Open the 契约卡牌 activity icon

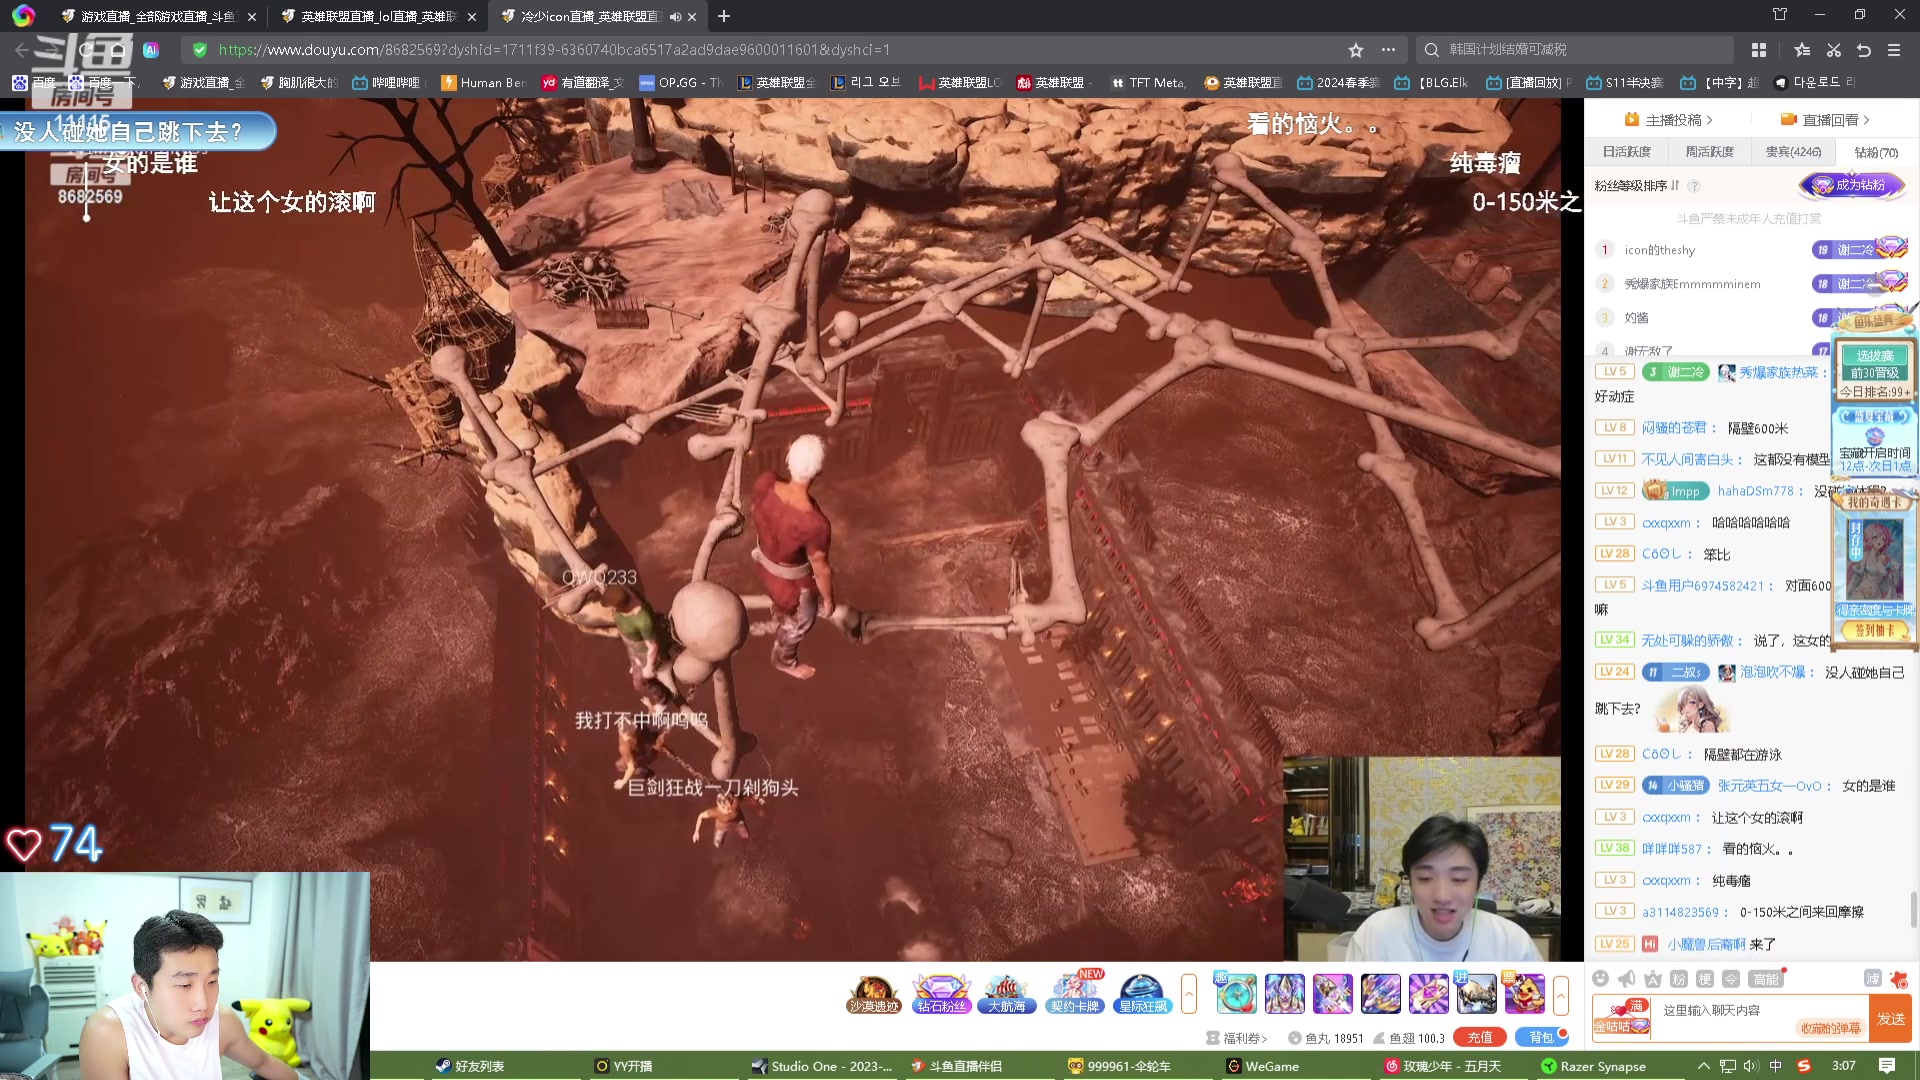[1075, 994]
